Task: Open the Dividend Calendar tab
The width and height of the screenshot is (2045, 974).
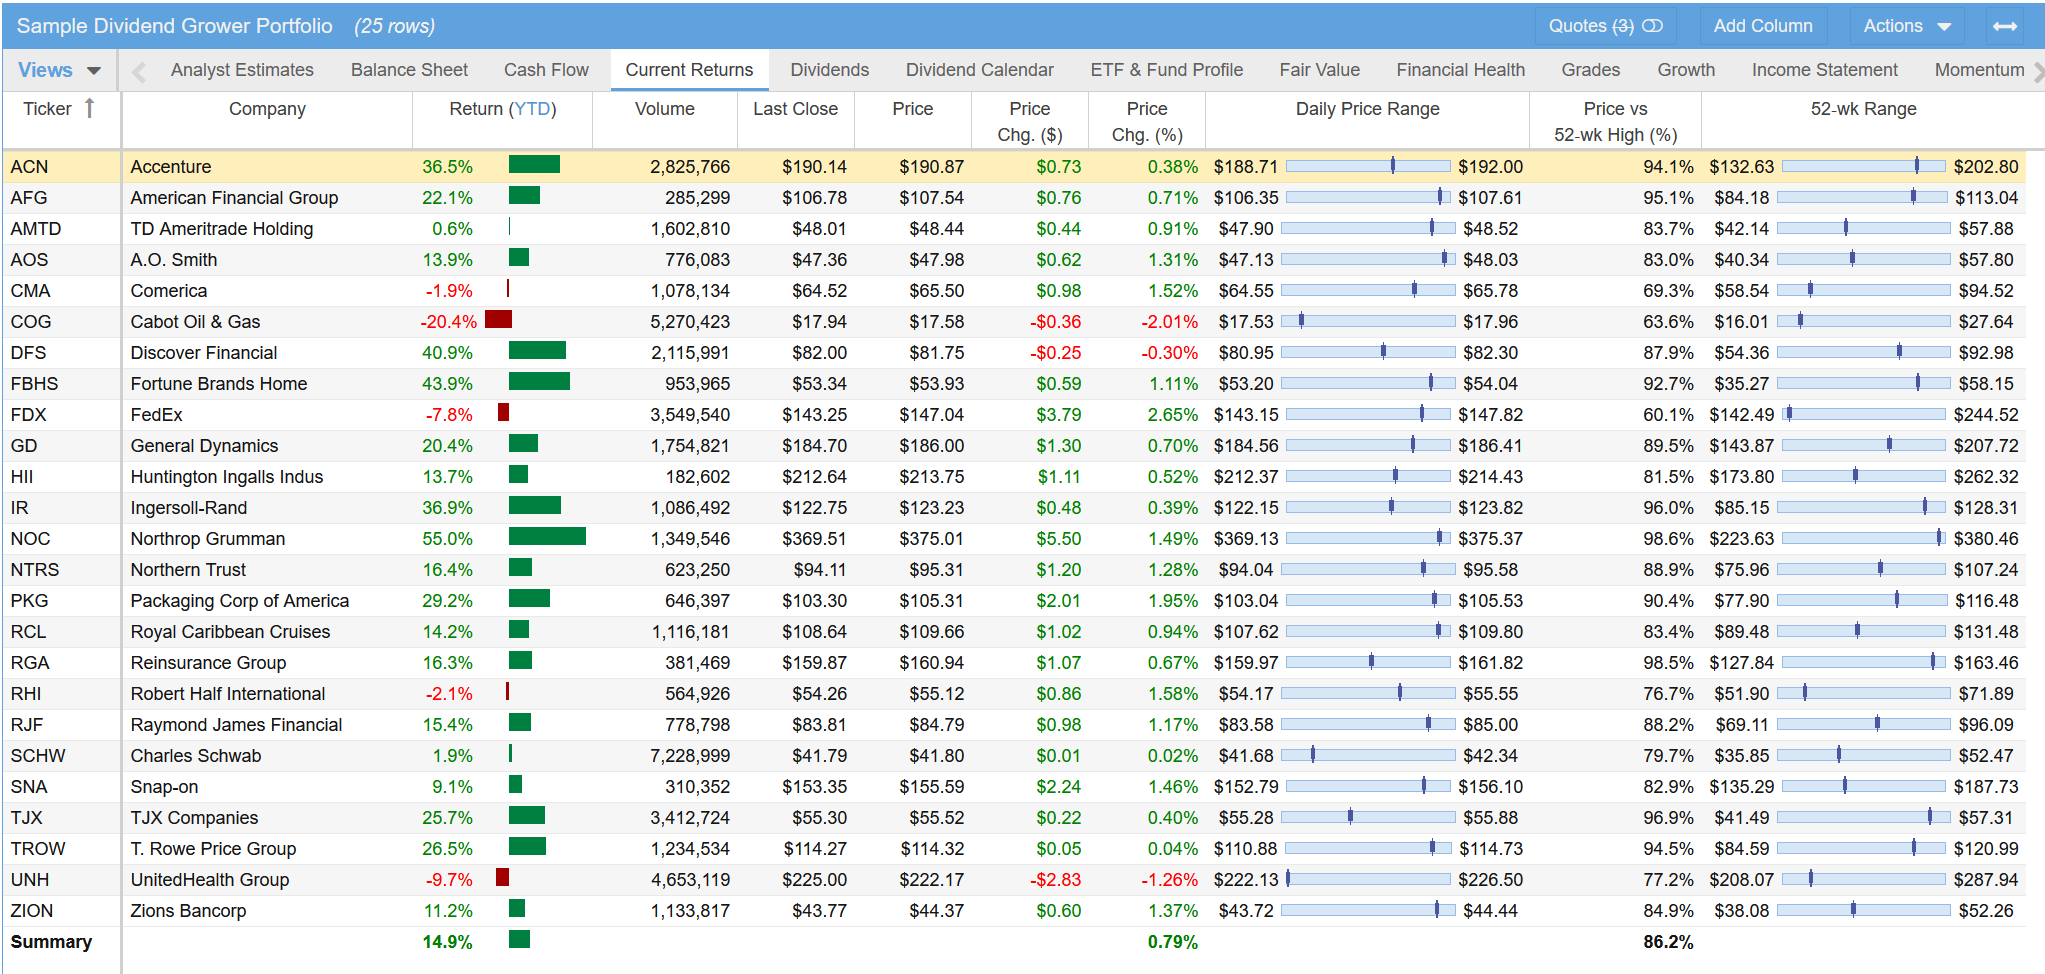Action: (979, 70)
